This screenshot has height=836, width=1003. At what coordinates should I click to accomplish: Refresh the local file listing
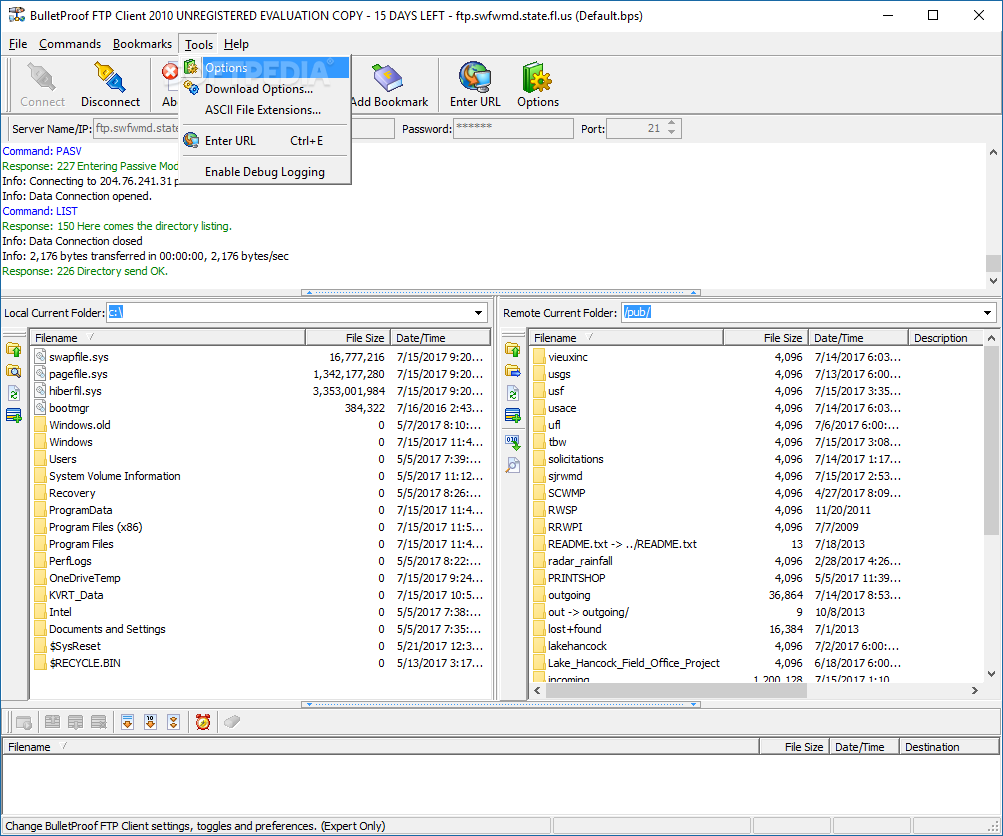coord(13,393)
